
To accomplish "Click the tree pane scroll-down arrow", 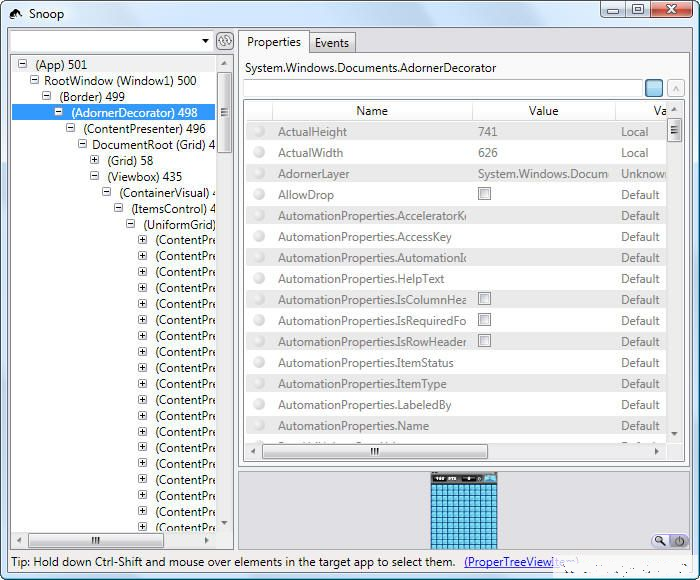I will coord(224,523).
